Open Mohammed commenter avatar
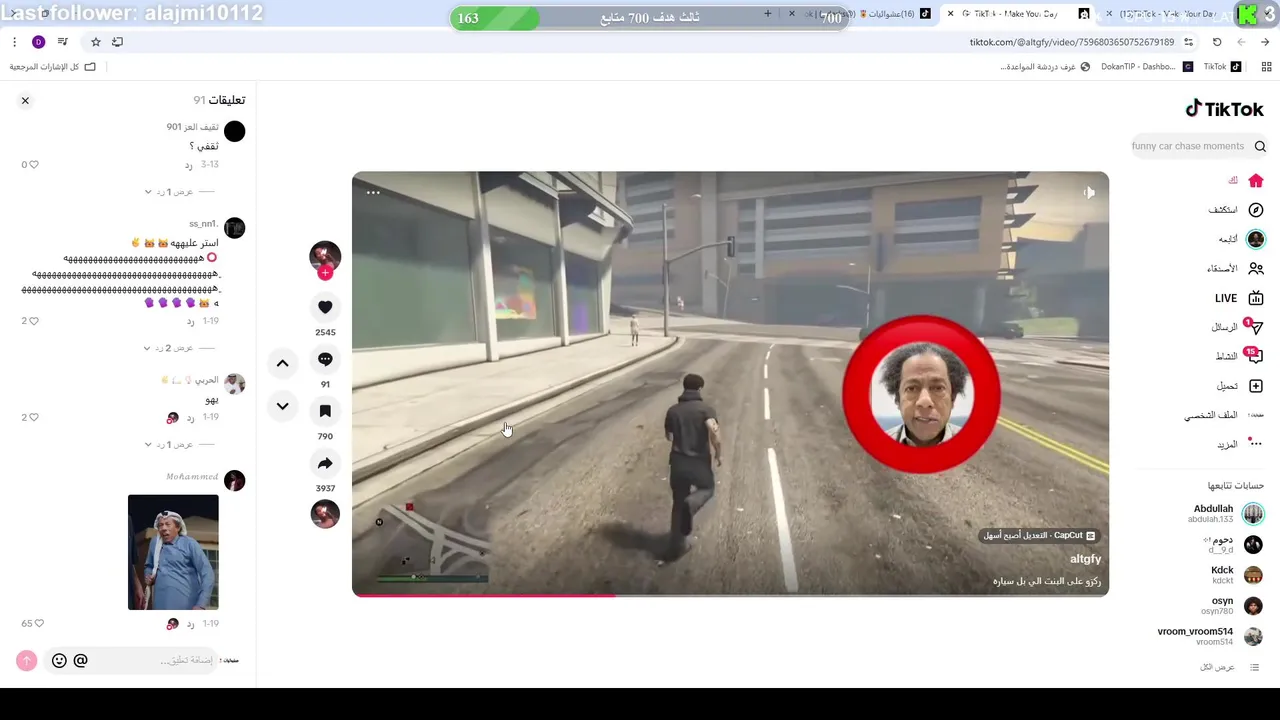 click(x=234, y=481)
